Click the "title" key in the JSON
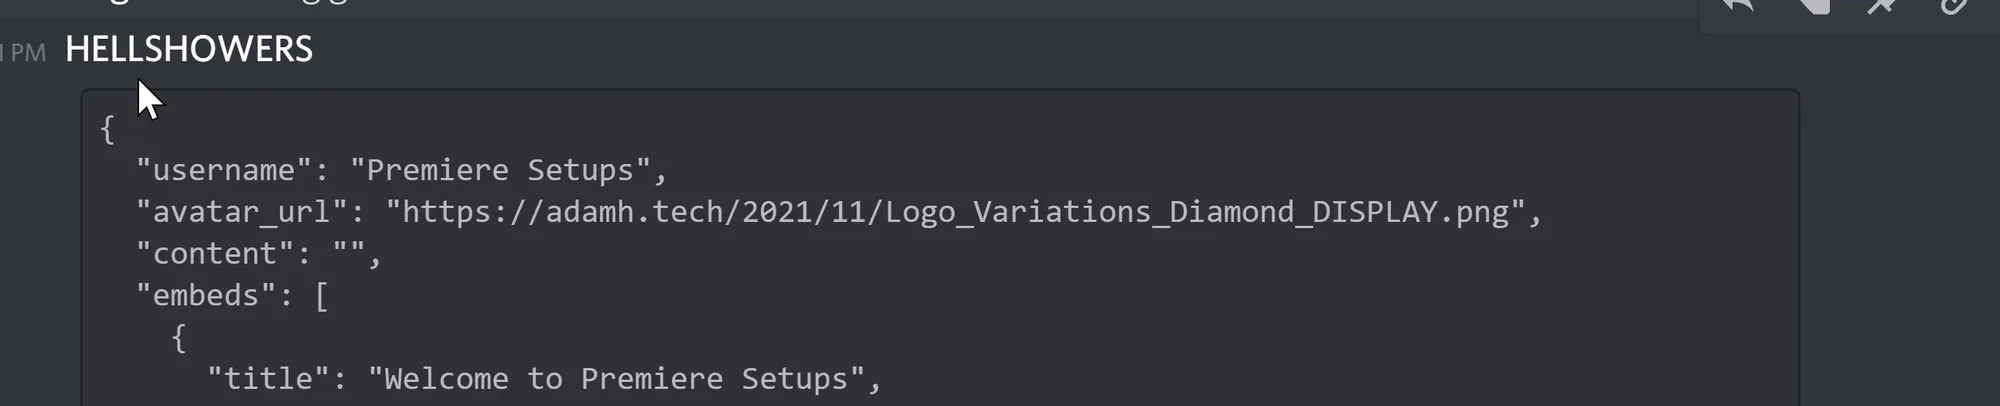The image size is (2000, 406). tap(268, 379)
